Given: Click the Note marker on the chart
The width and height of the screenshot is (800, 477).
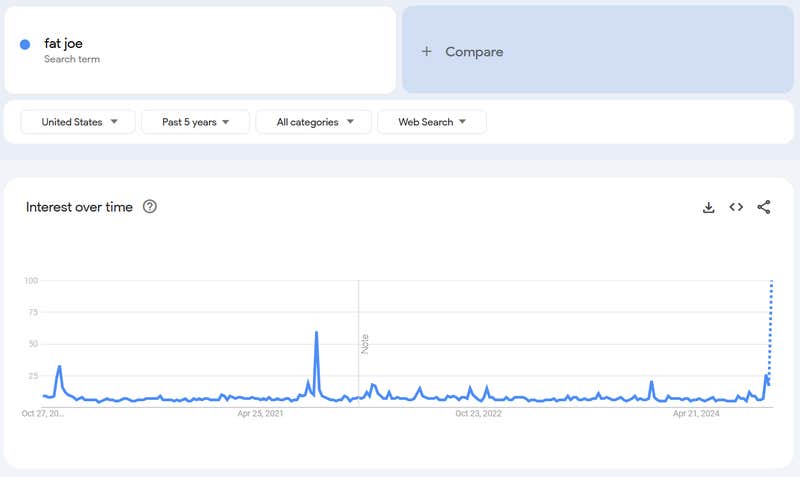Looking at the screenshot, I should click(365, 343).
